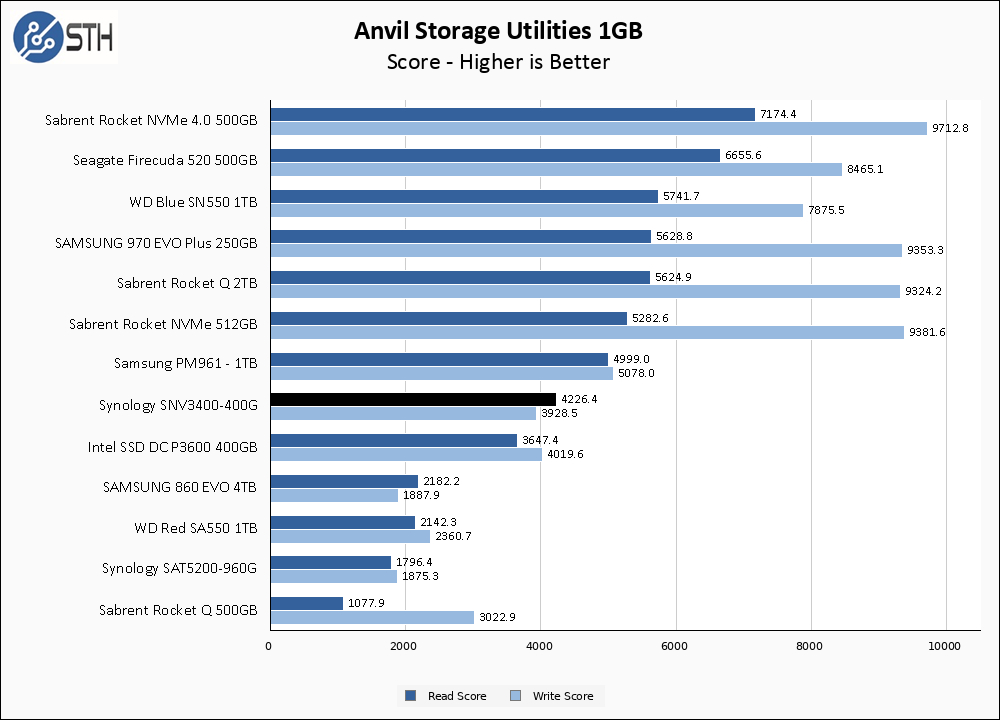Click the WD Blue SN550 1TB read bar
The width and height of the screenshot is (1000, 720).
click(463, 196)
